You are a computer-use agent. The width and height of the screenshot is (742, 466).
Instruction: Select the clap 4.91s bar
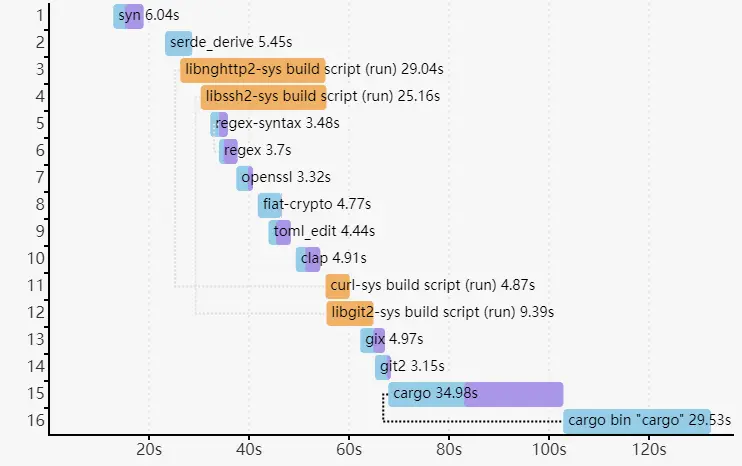click(x=308, y=259)
